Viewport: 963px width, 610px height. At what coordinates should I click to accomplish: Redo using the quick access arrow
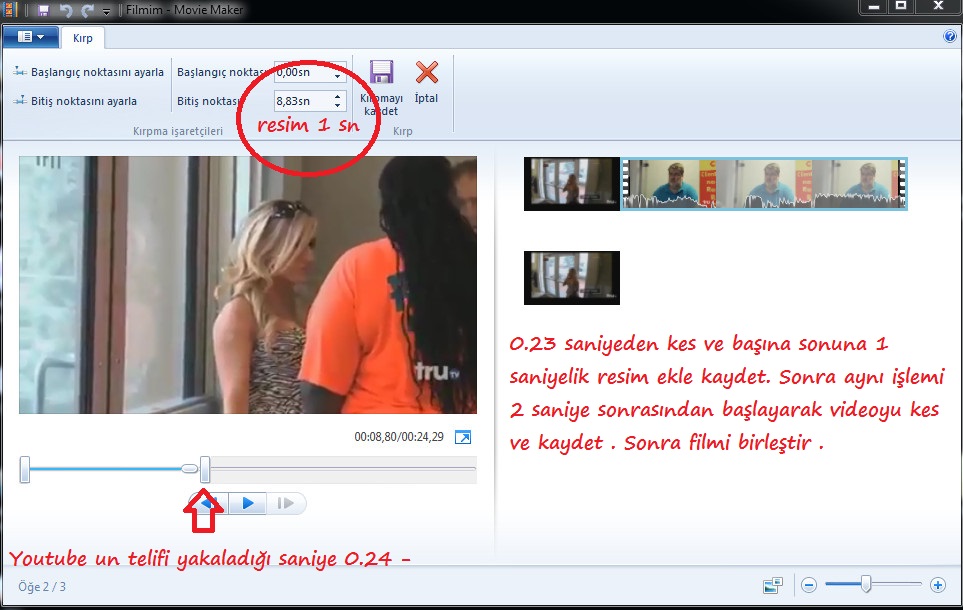click(x=87, y=9)
